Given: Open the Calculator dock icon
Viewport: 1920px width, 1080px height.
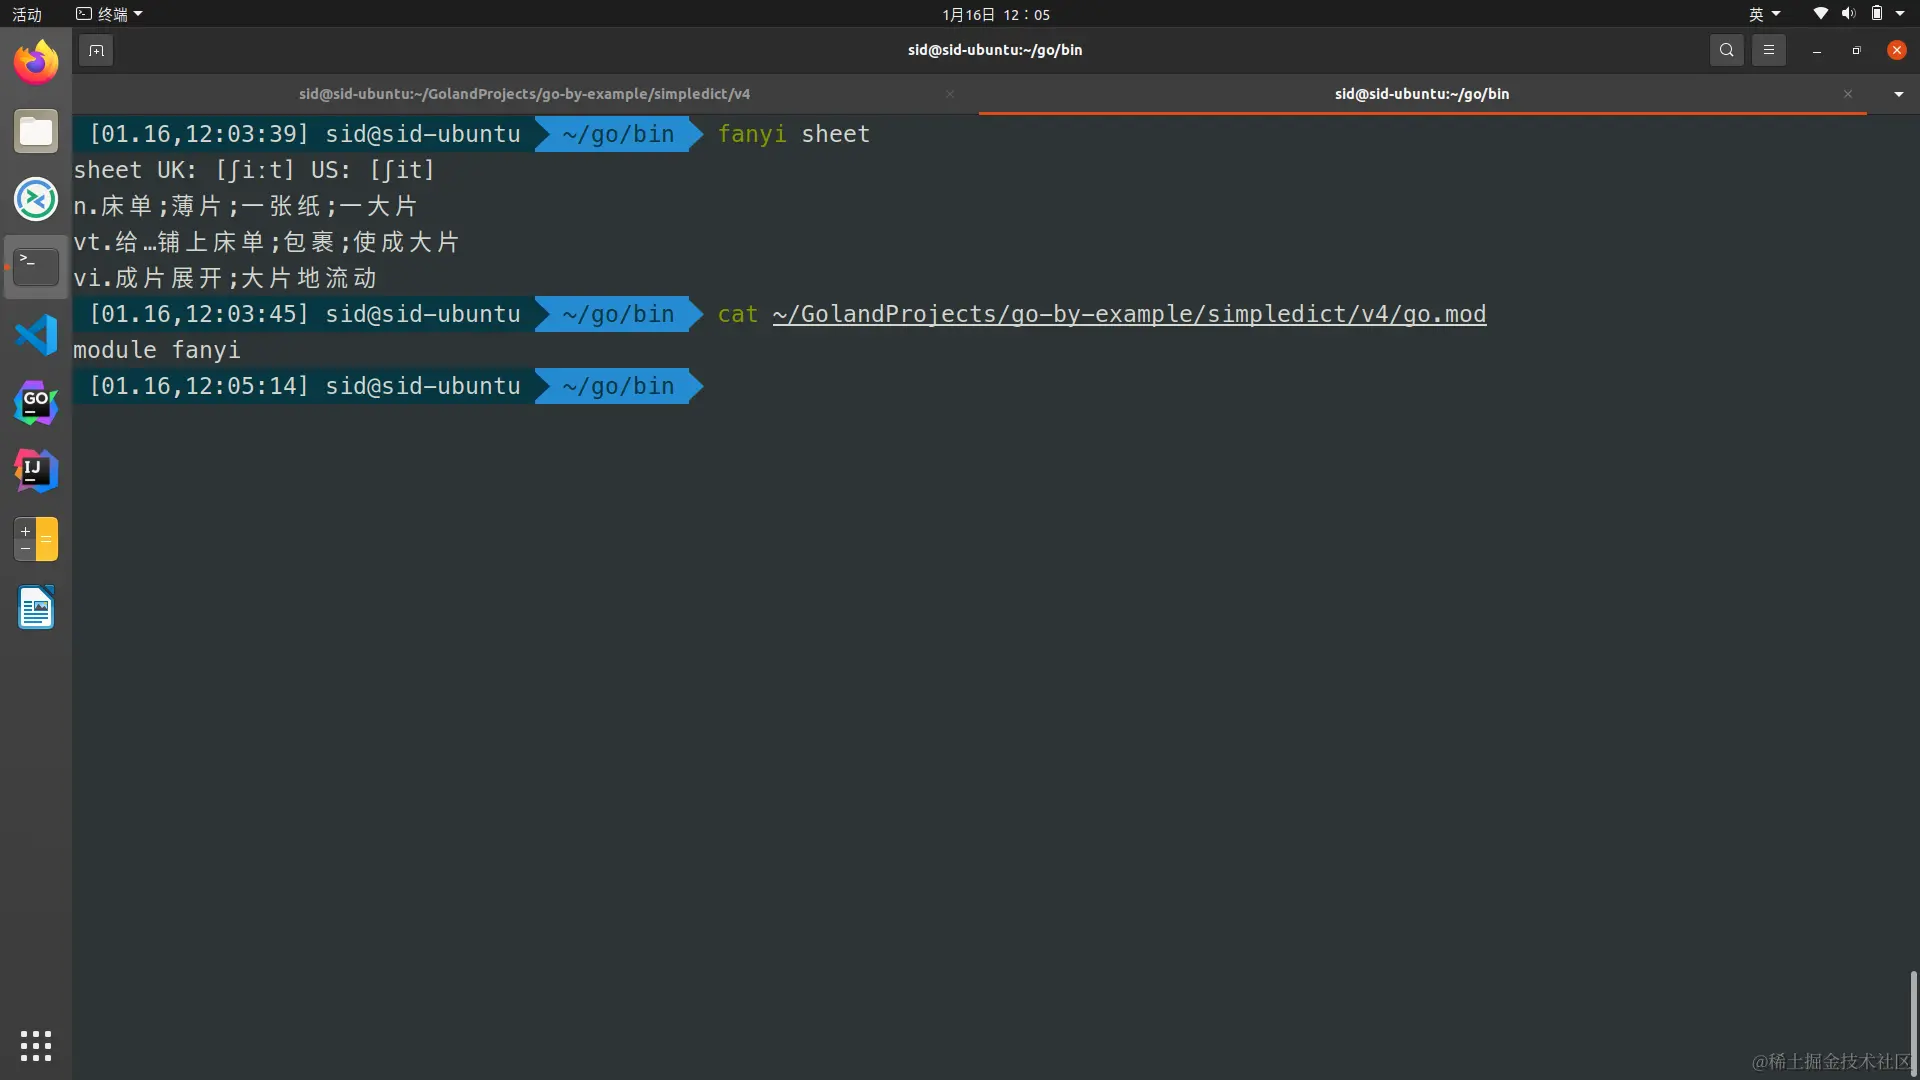Looking at the screenshot, I should (x=36, y=539).
